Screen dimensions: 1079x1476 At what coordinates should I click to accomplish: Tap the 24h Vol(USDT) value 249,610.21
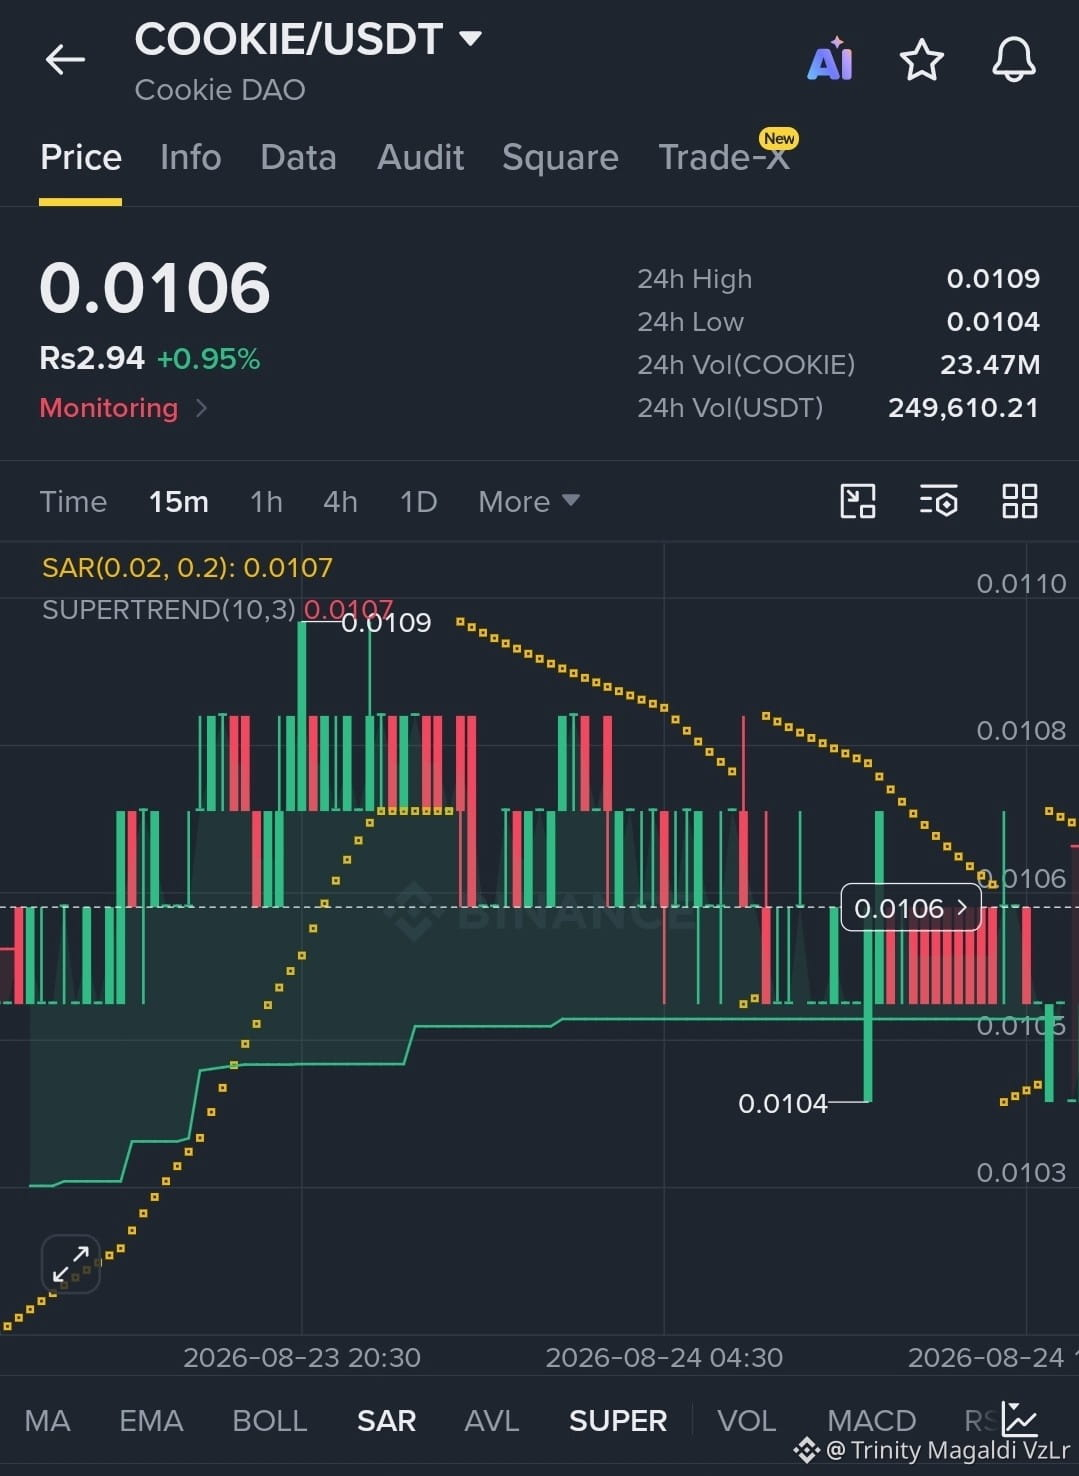(x=964, y=407)
